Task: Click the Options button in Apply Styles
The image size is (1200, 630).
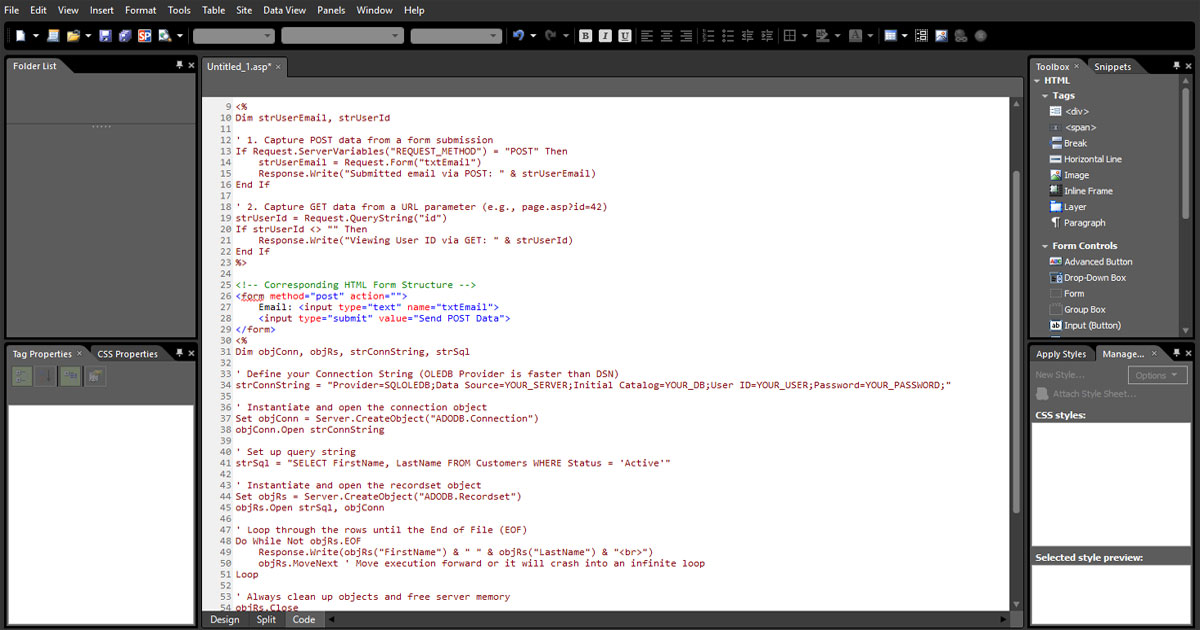Action: (1157, 375)
